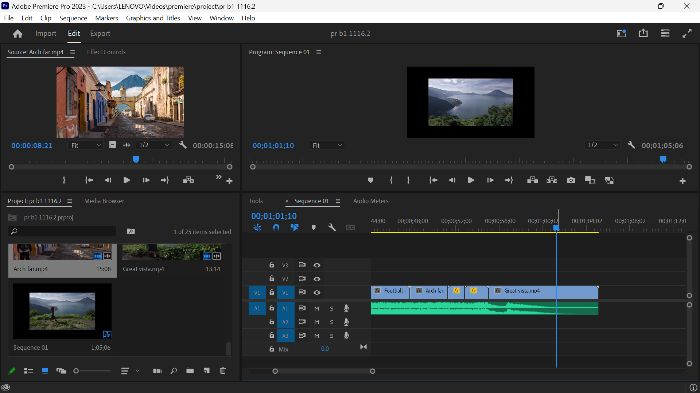The width and height of the screenshot is (700, 393).
Task: Export frame with camera icon
Action: pos(571,180)
